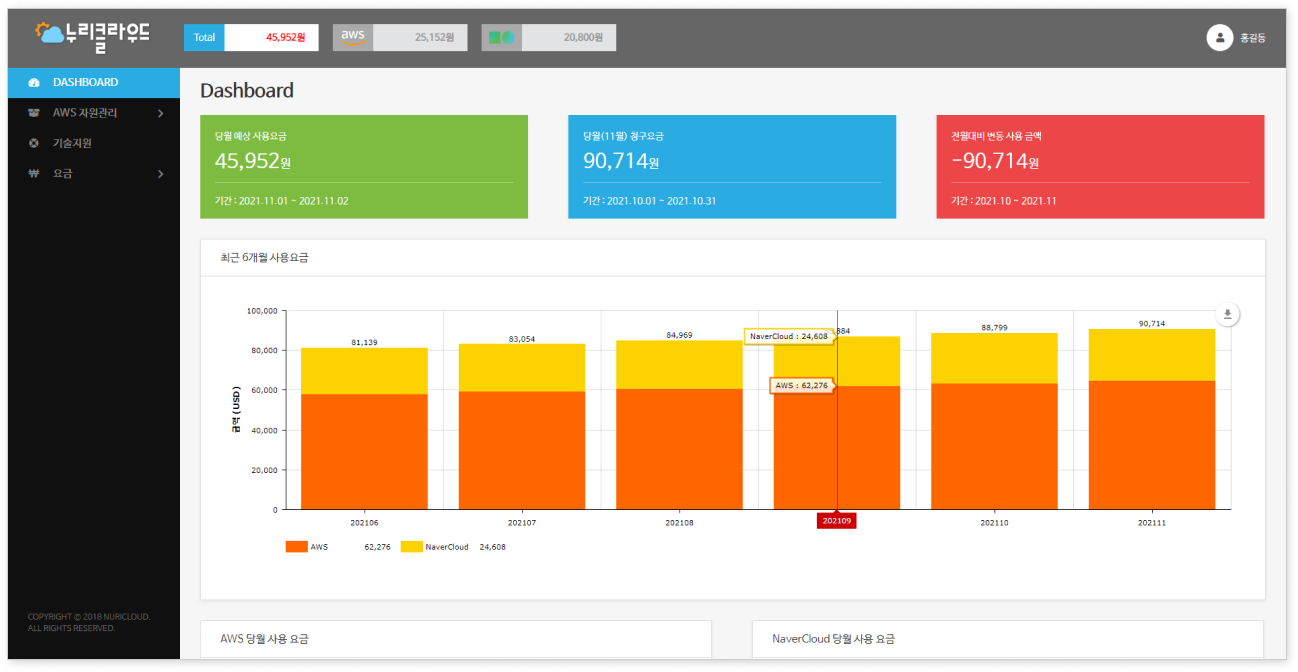
Task: Click the dashboard gauge icon in sidebar
Action: 34,83
